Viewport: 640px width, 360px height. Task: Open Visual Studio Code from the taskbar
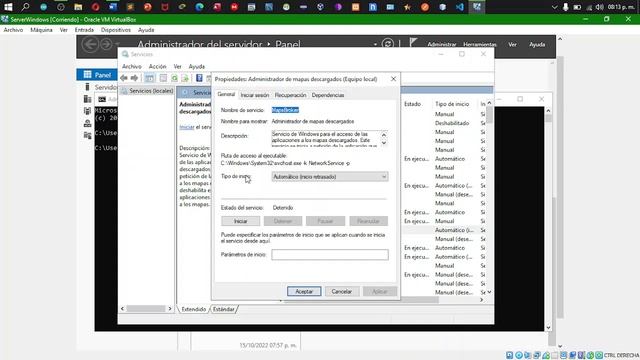coord(460,7)
